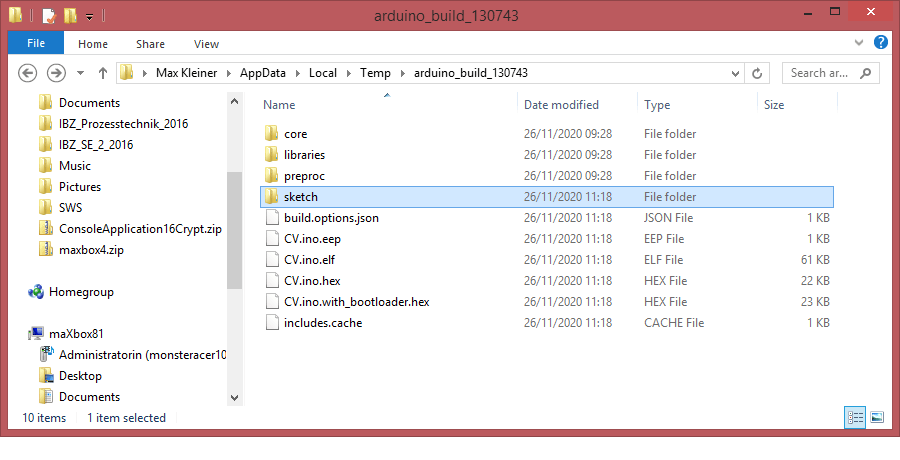This screenshot has width=900, height=460.
Task: Open Explorer Help question mark icon
Action: coord(881,43)
